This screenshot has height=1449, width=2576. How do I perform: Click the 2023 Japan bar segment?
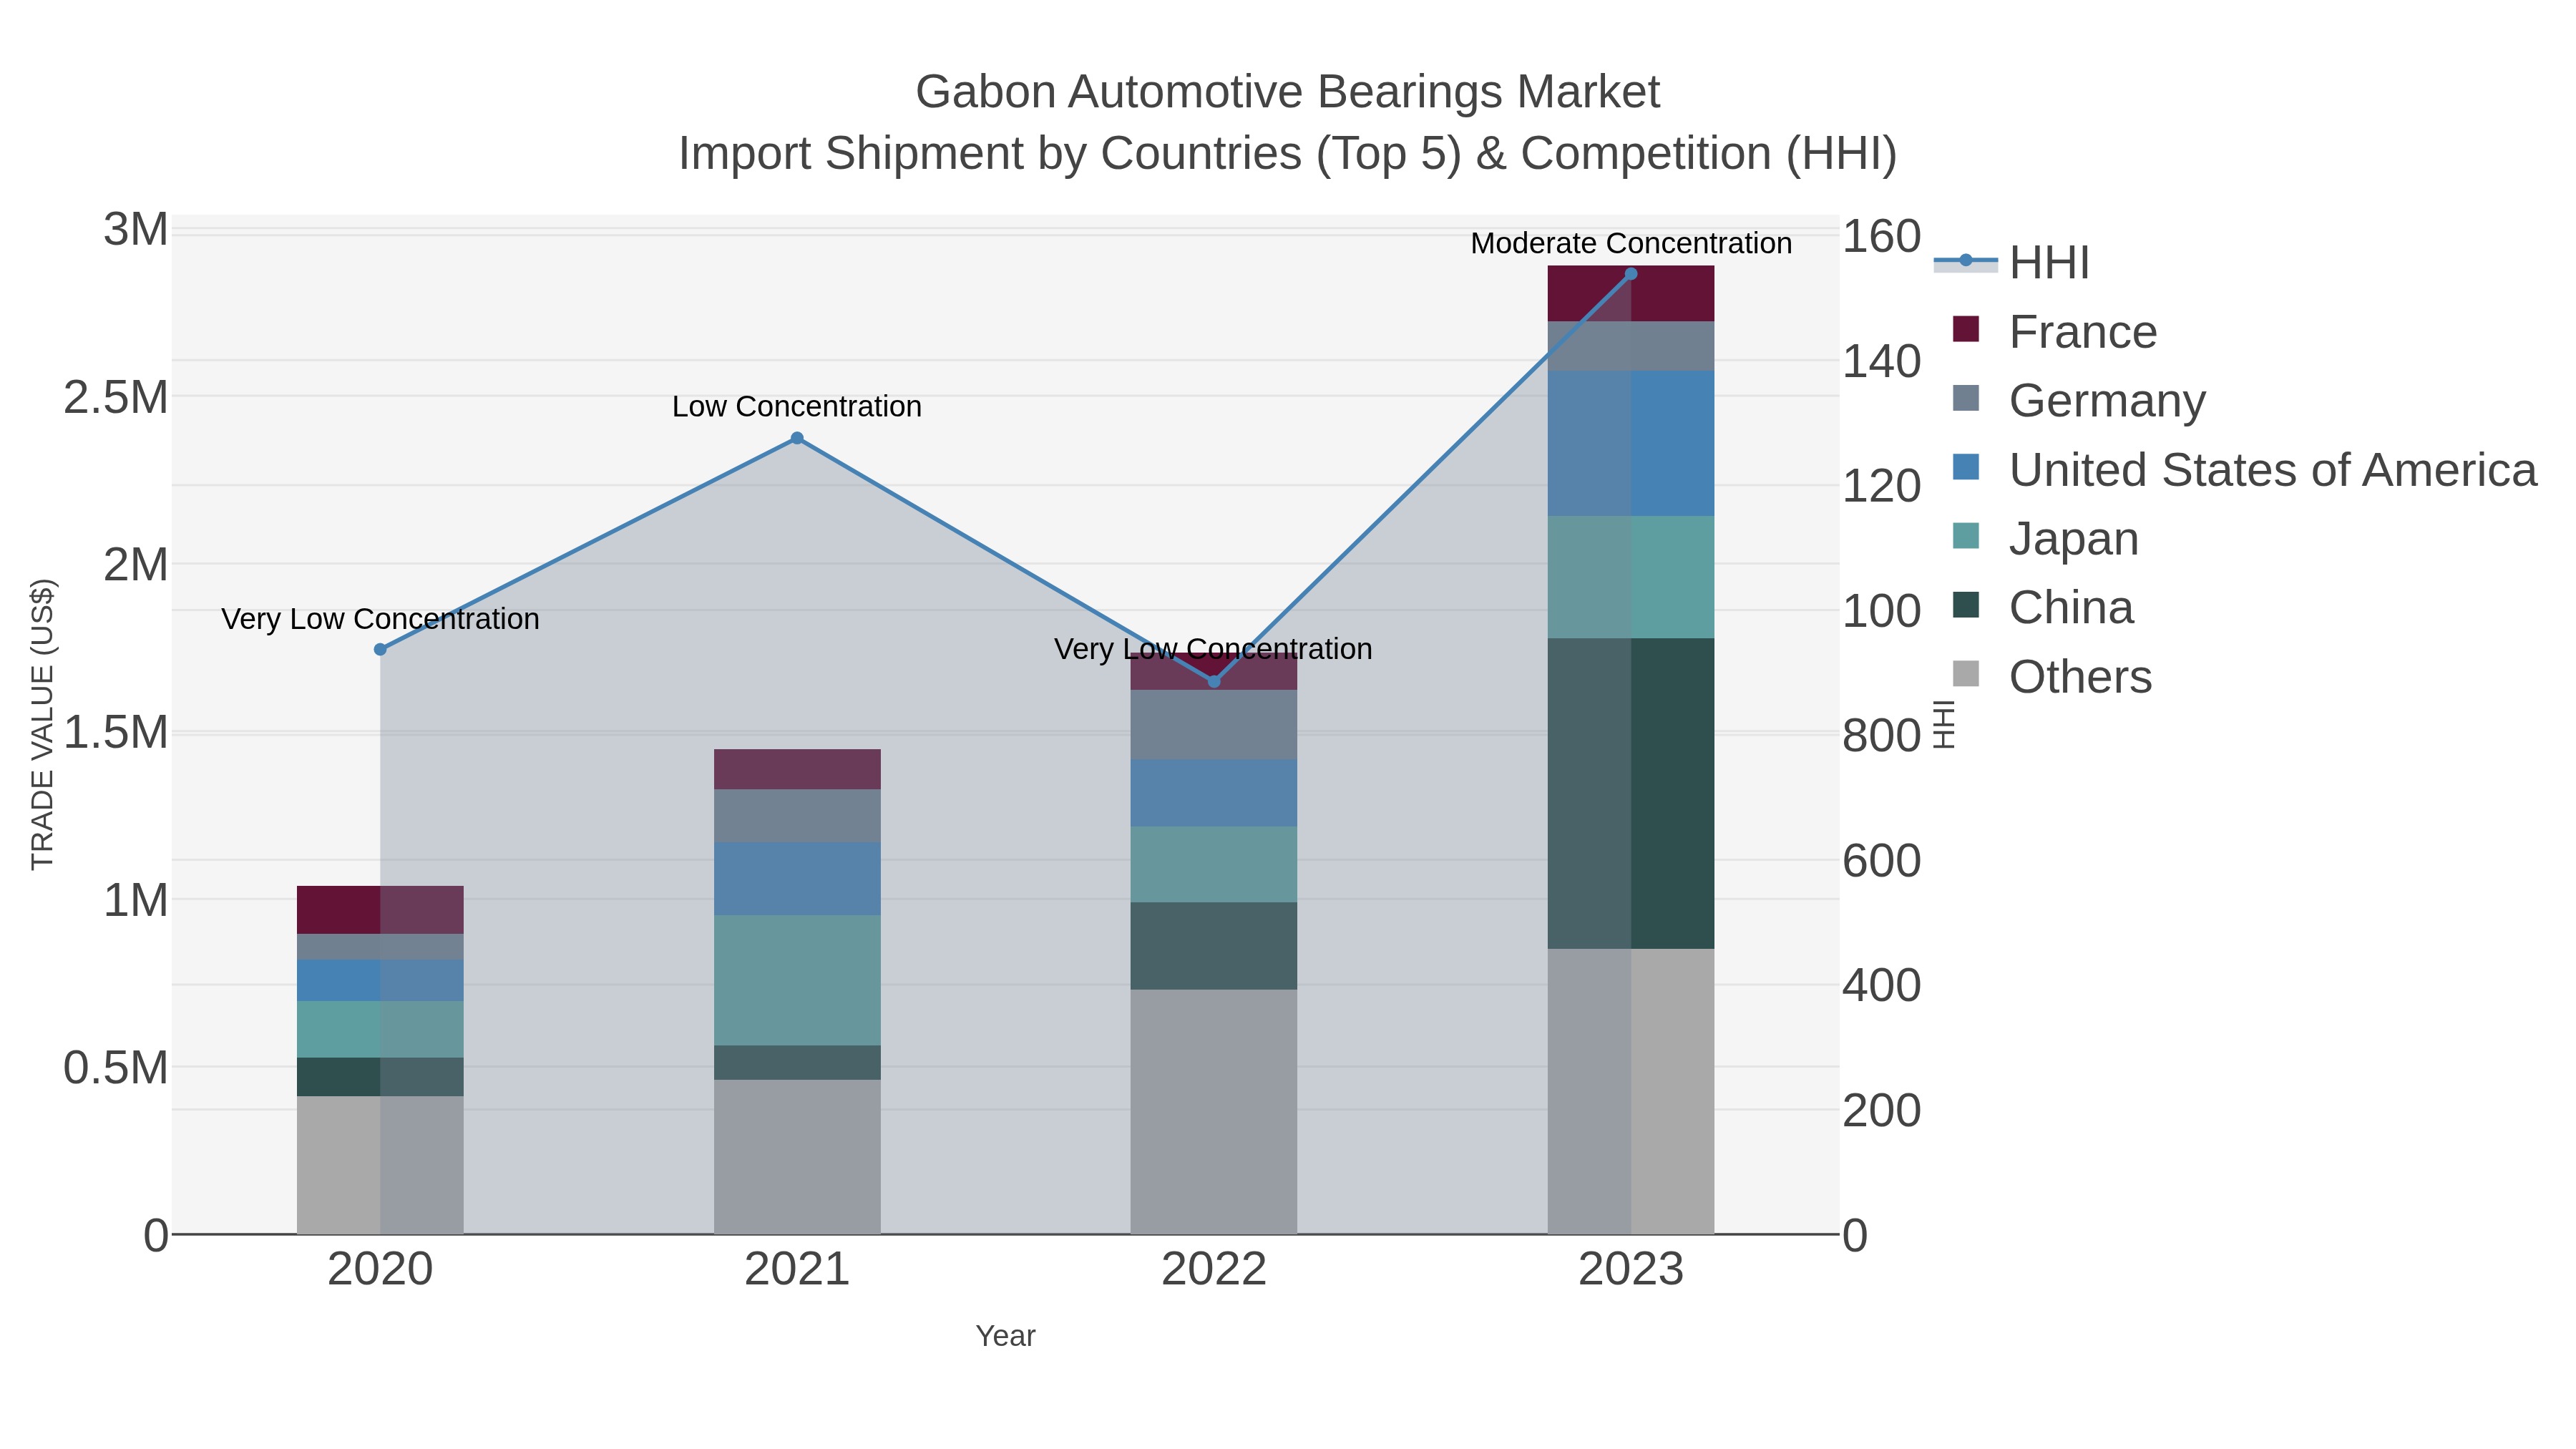pos(1631,577)
